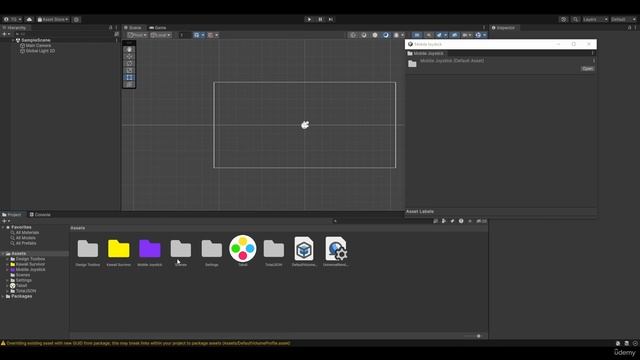The height and width of the screenshot is (360, 640).
Task: Switch to the Scene tab
Action: tap(133, 28)
